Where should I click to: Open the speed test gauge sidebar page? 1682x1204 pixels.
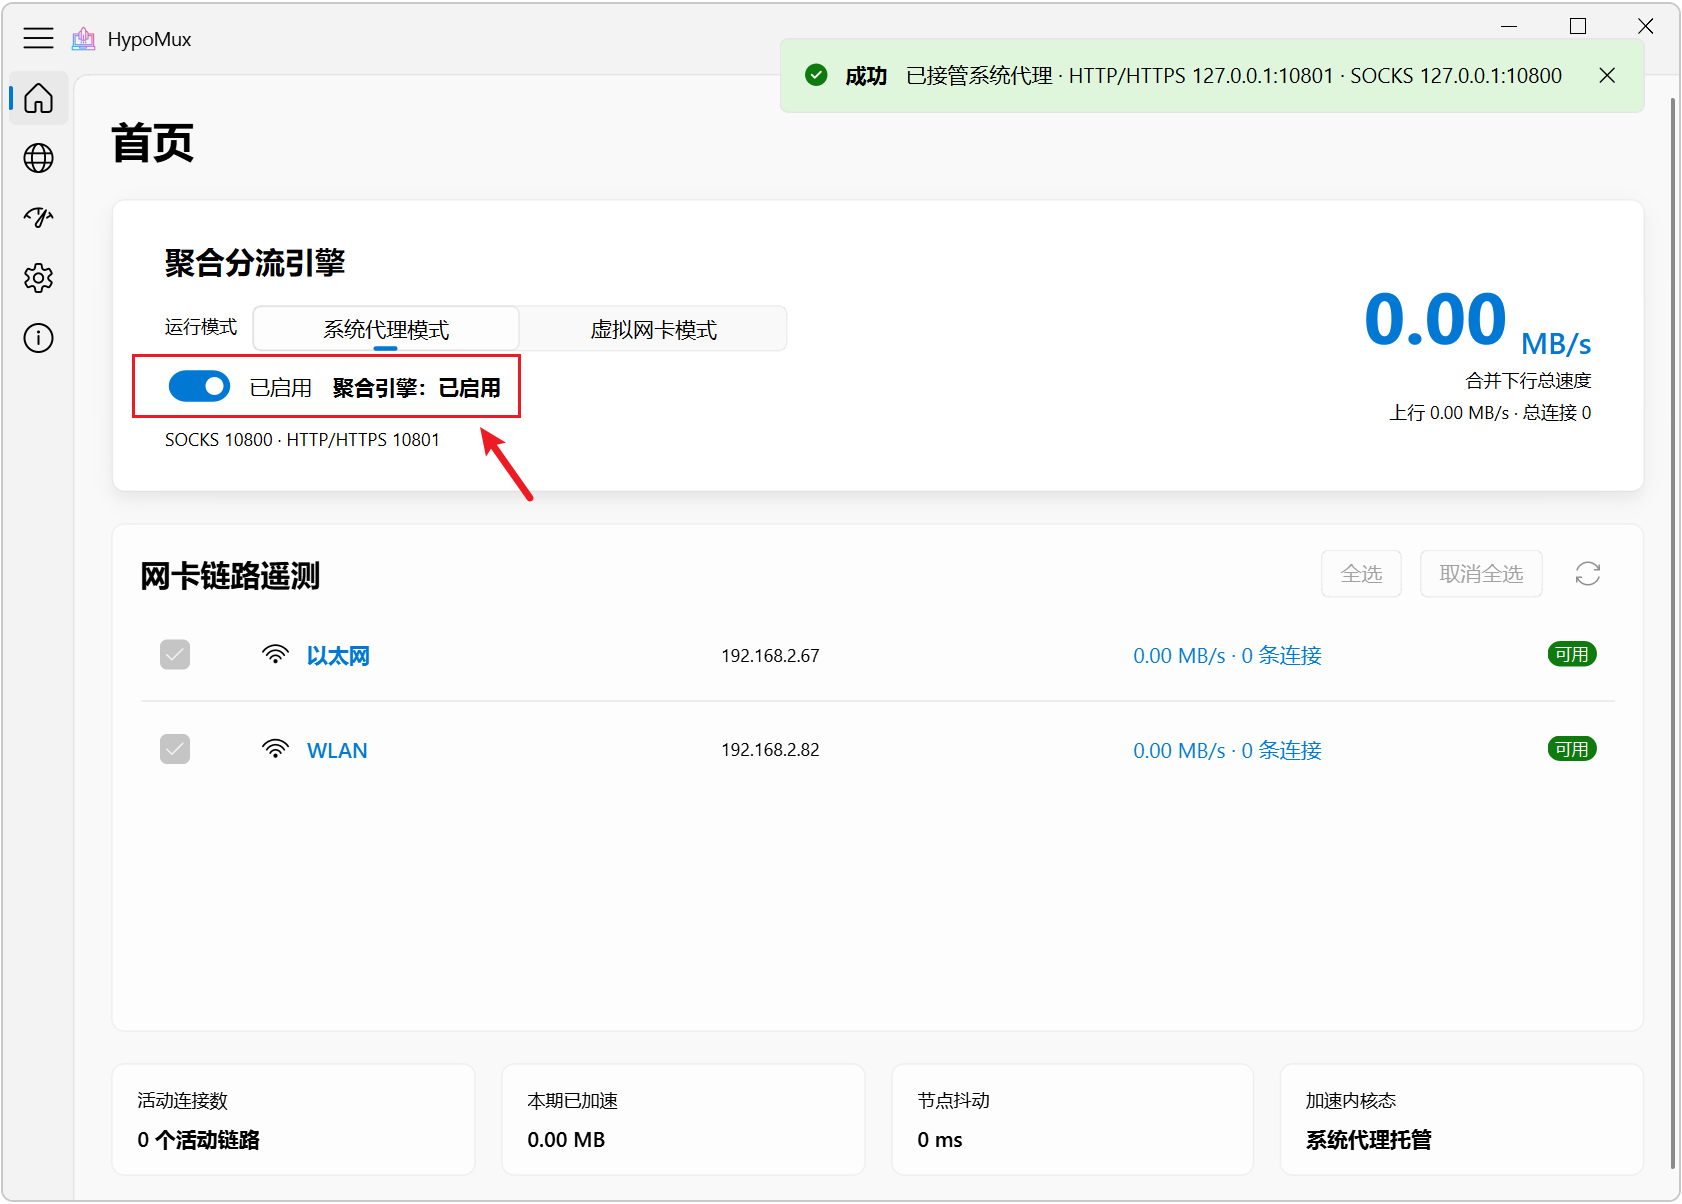click(38, 218)
